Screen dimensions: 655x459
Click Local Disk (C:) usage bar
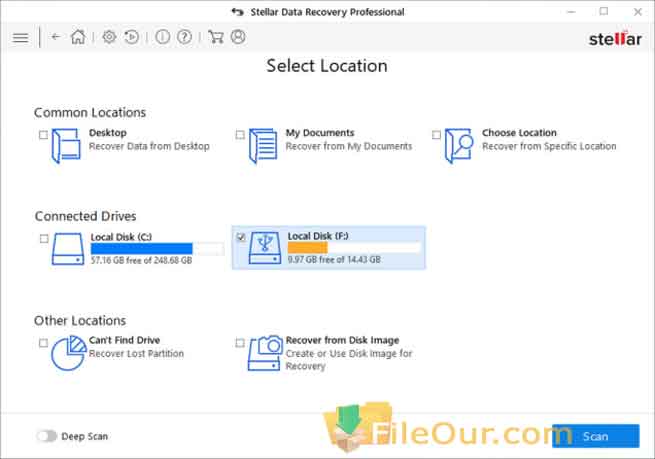[157, 249]
